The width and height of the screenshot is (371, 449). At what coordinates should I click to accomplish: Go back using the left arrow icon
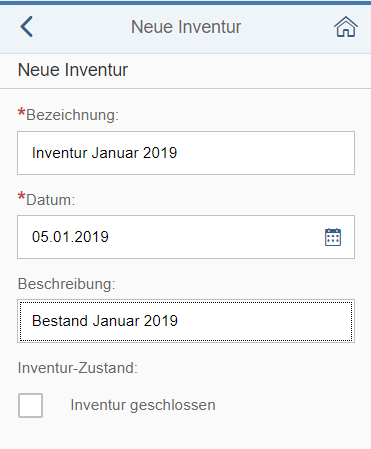[x=26, y=26]
